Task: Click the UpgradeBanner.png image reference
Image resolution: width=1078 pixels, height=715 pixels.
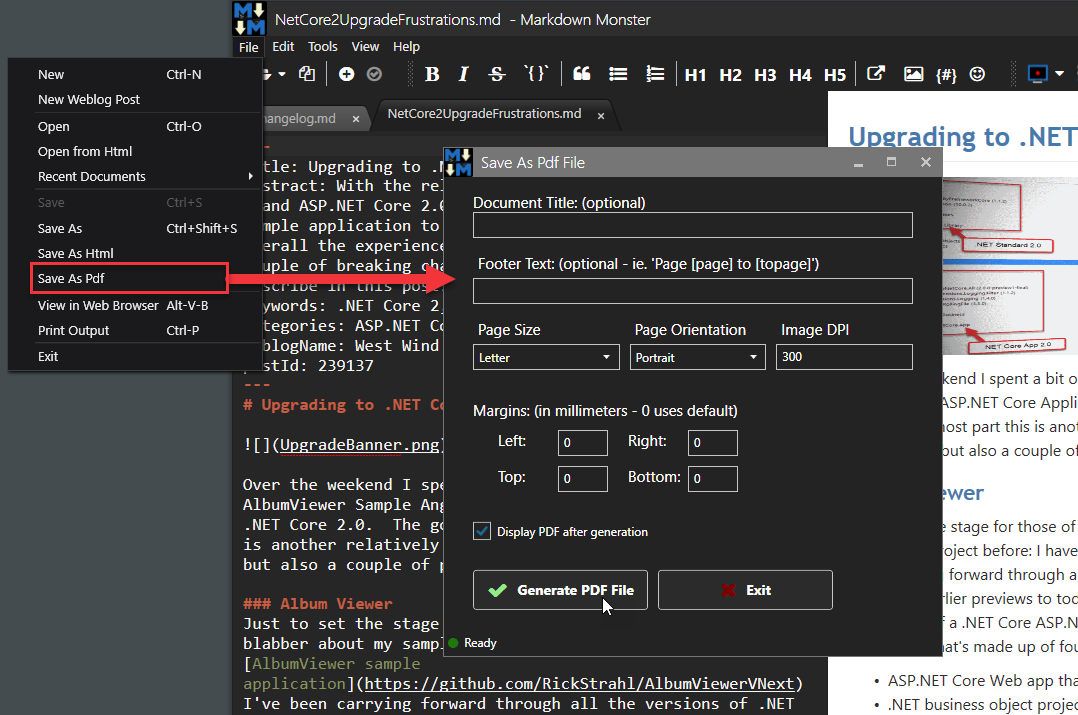Action: 360,445
